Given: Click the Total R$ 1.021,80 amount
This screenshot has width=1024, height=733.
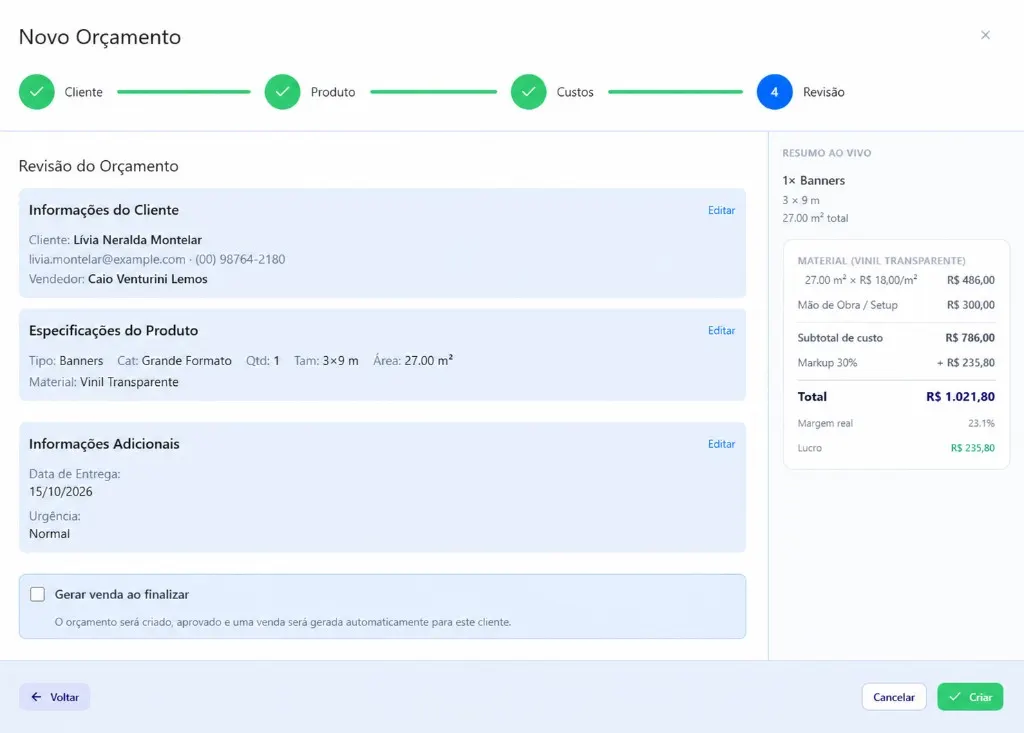Looking at the screenshot, I should 960,397.
